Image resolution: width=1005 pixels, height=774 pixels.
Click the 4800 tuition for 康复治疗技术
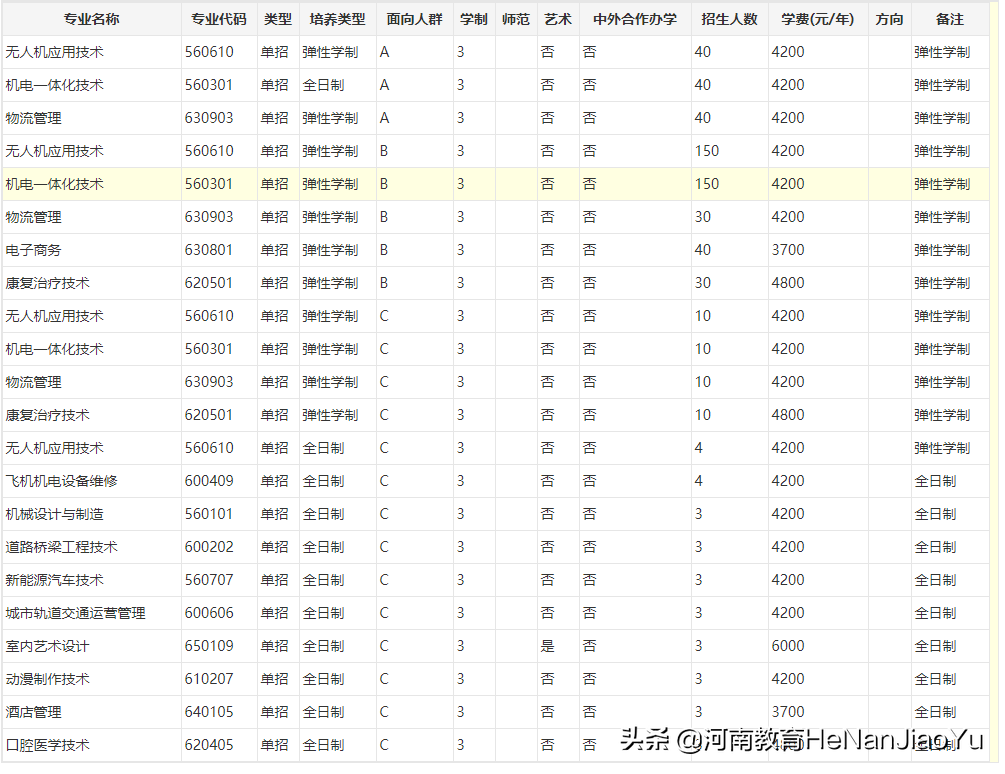pyautogui.click(x=786, y=283)
